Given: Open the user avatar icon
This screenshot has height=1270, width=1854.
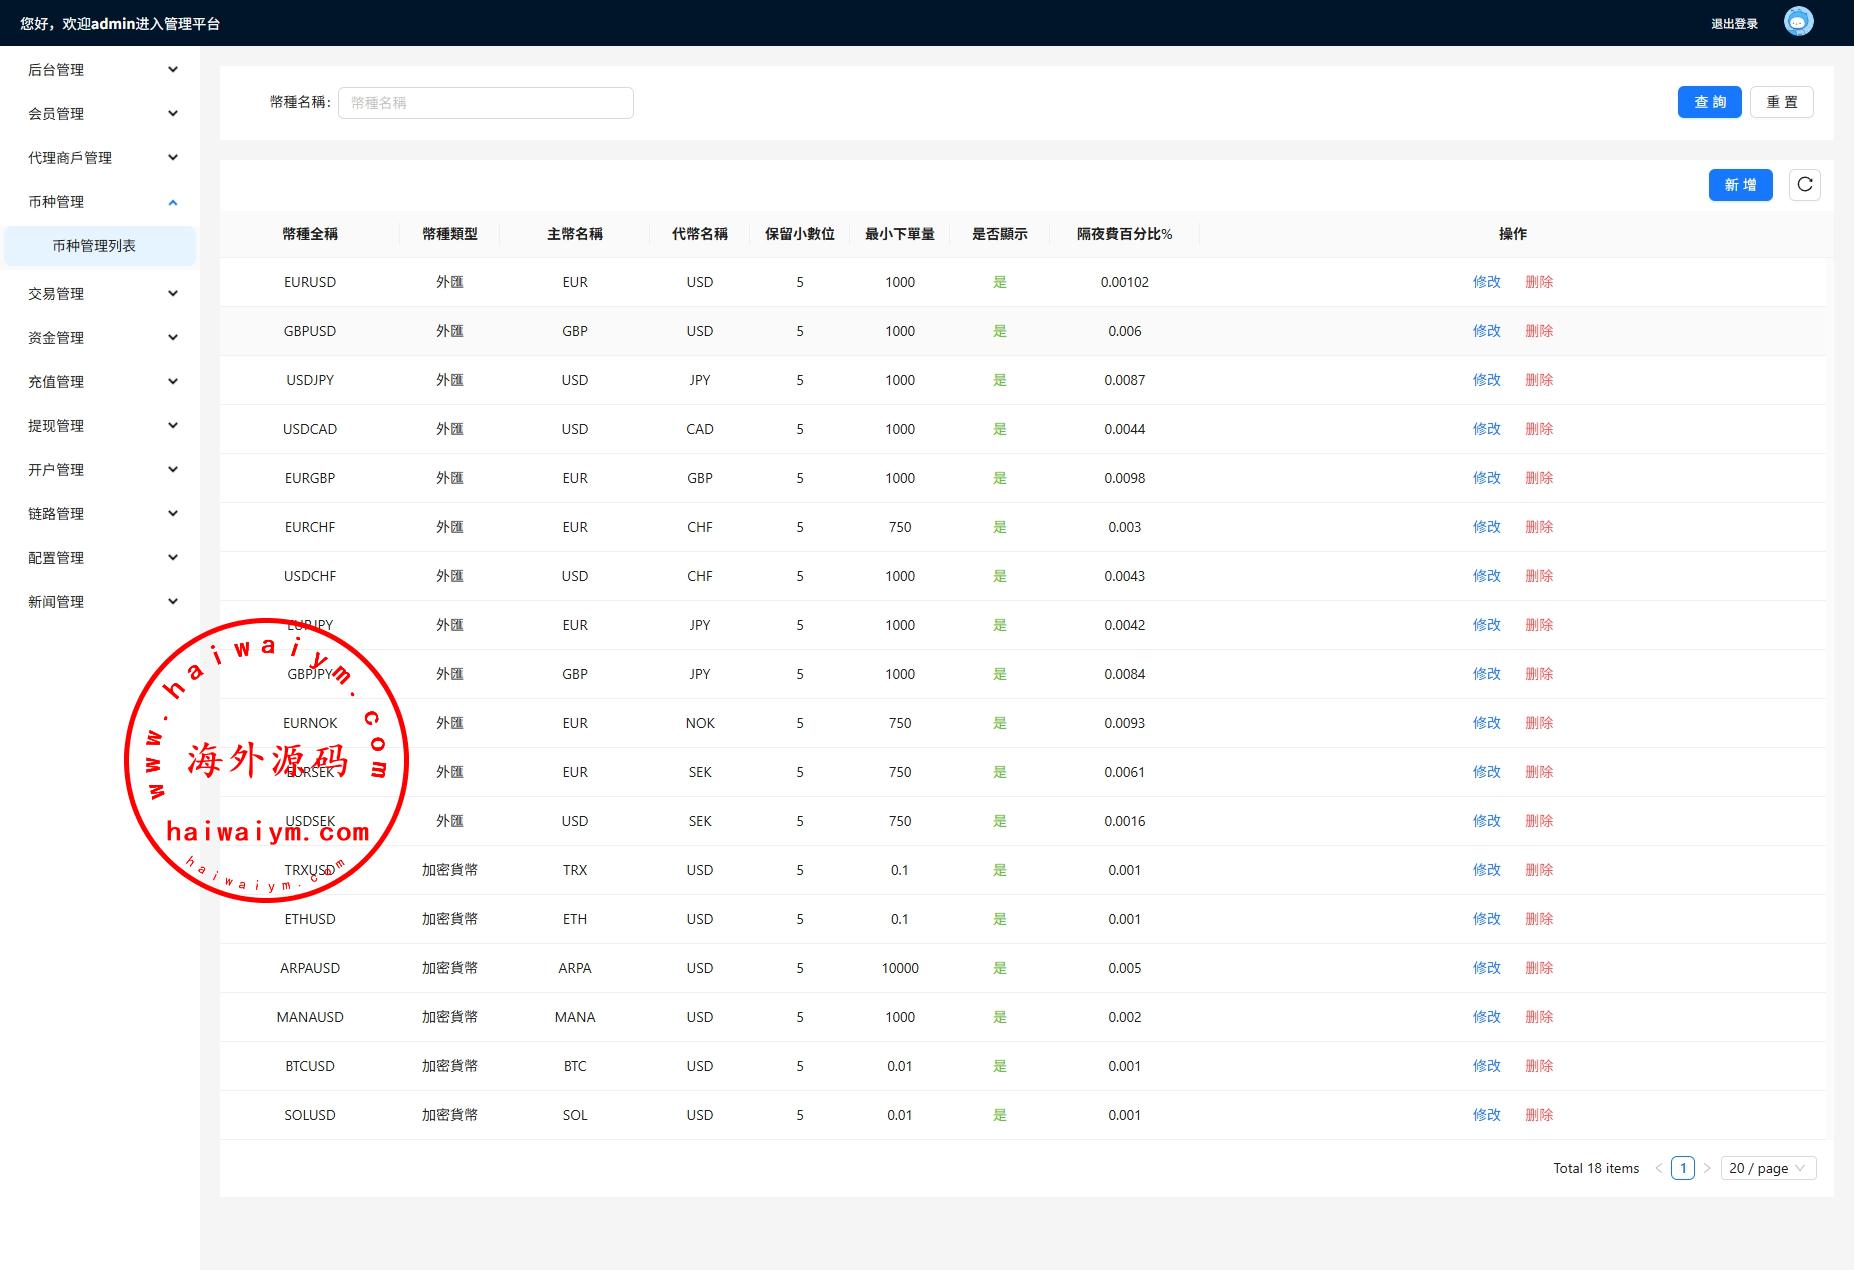Looking at the screenshot, I should [1798, 22].
